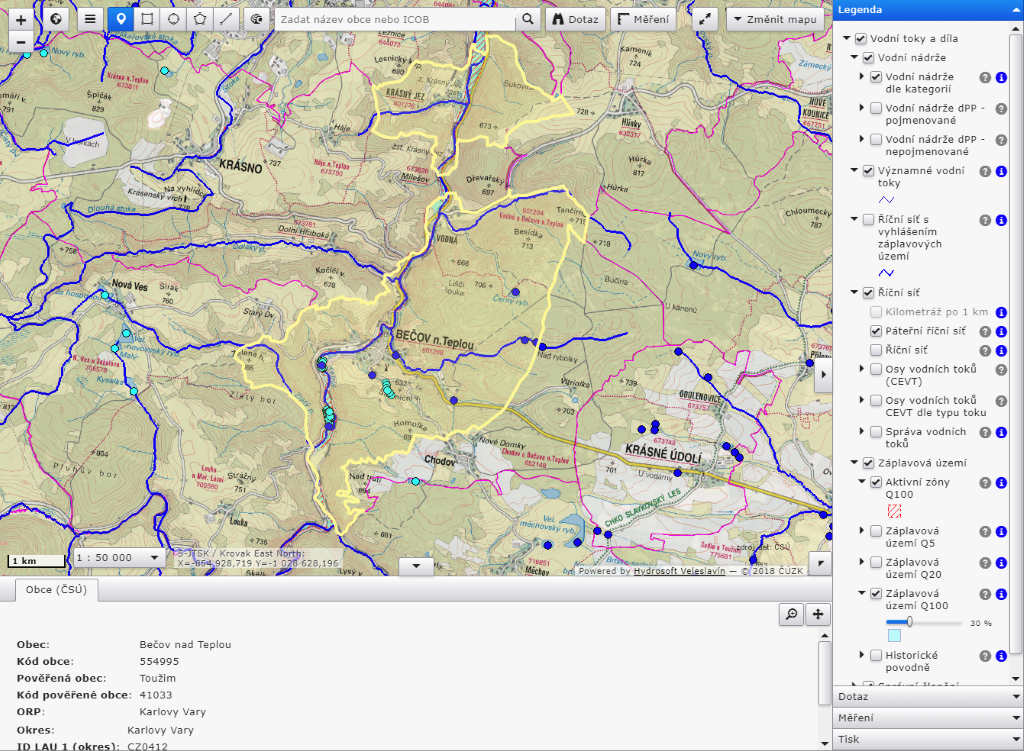Show info for Záplavová území Q20
1024x751 pixels.
(1001, 563)
